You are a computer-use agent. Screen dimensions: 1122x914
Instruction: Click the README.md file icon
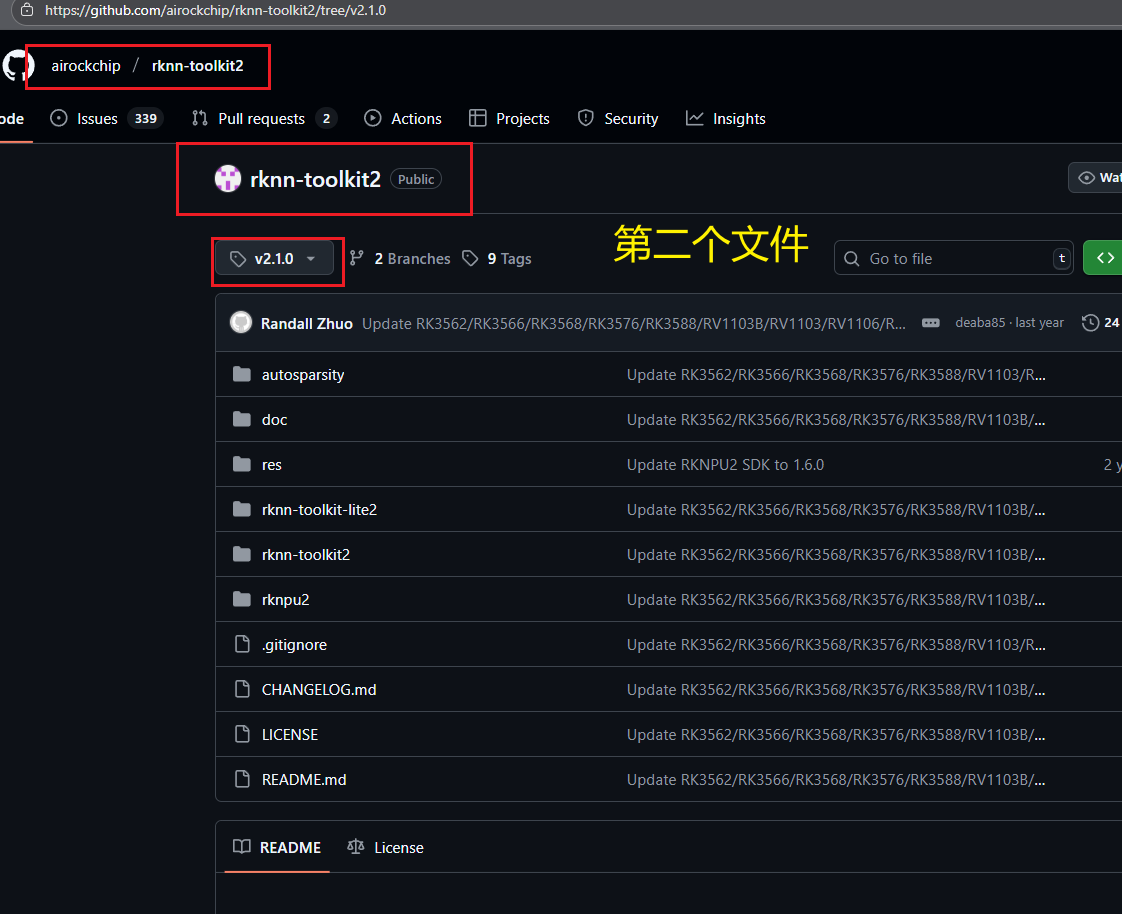(x=243, y=779)
